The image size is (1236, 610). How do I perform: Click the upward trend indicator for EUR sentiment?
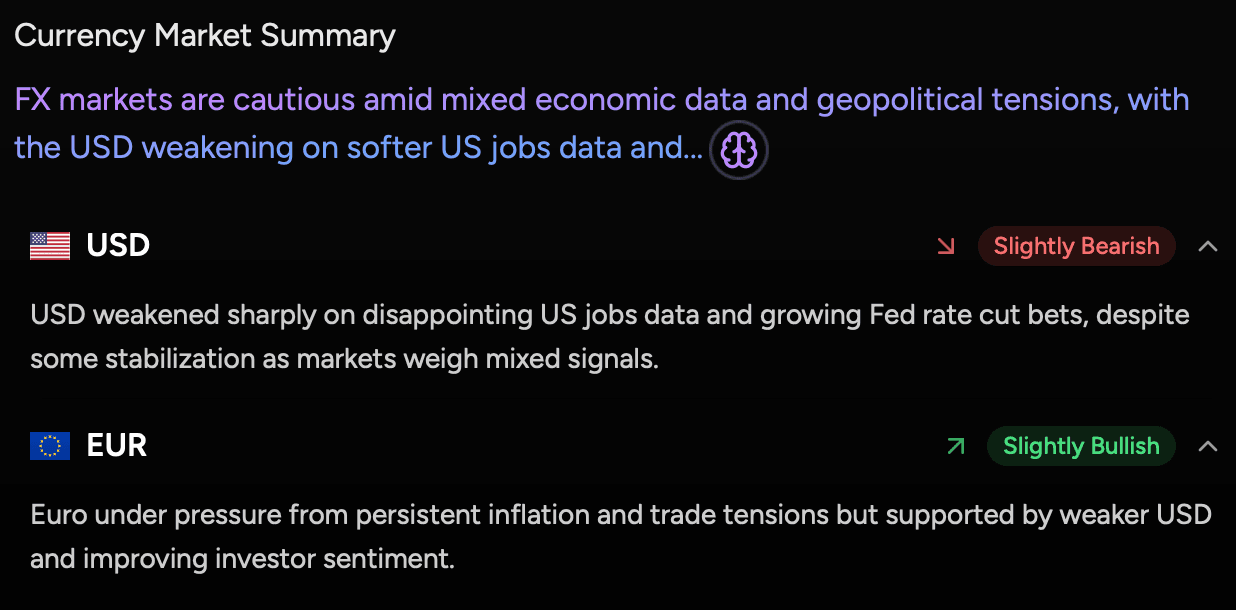click(955, 446)
